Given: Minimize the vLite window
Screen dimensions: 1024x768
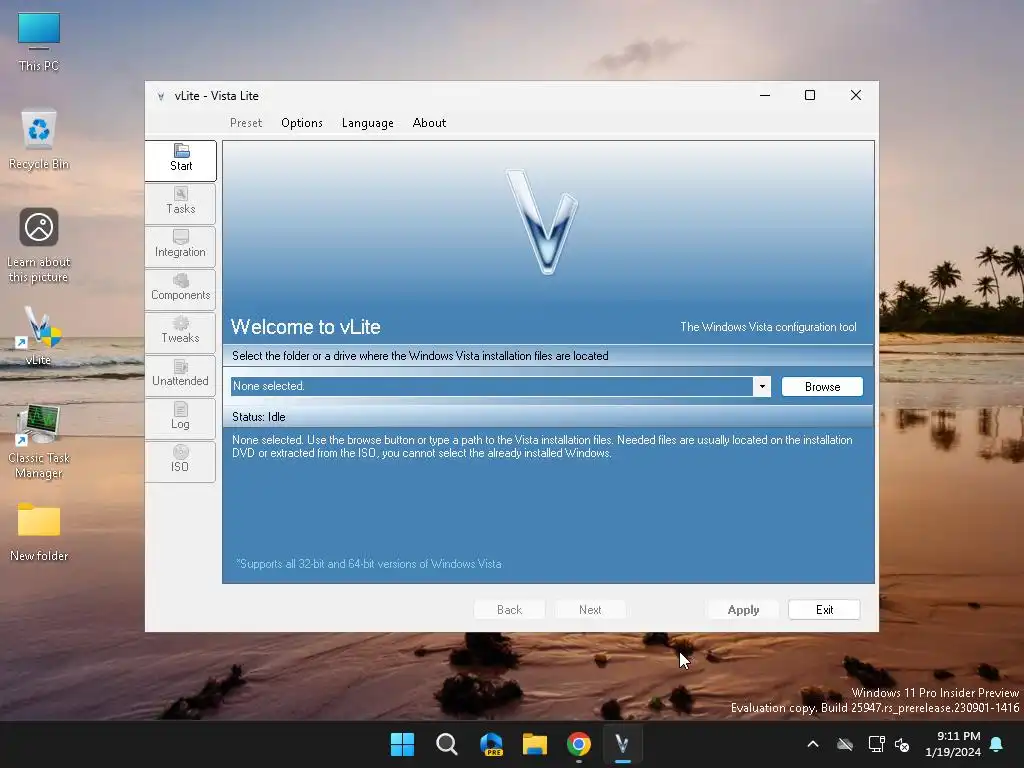Looking at the screenshot, I should point(765,95).
